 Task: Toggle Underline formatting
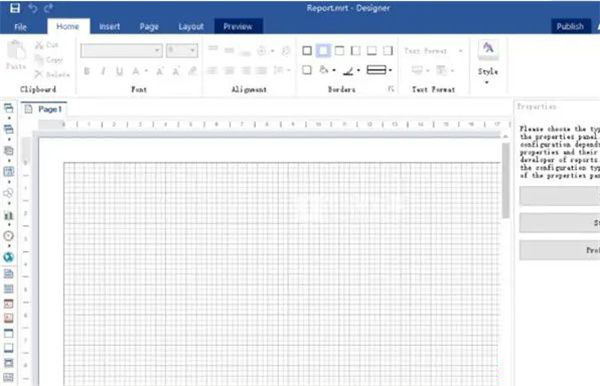[x=120, y=71]
